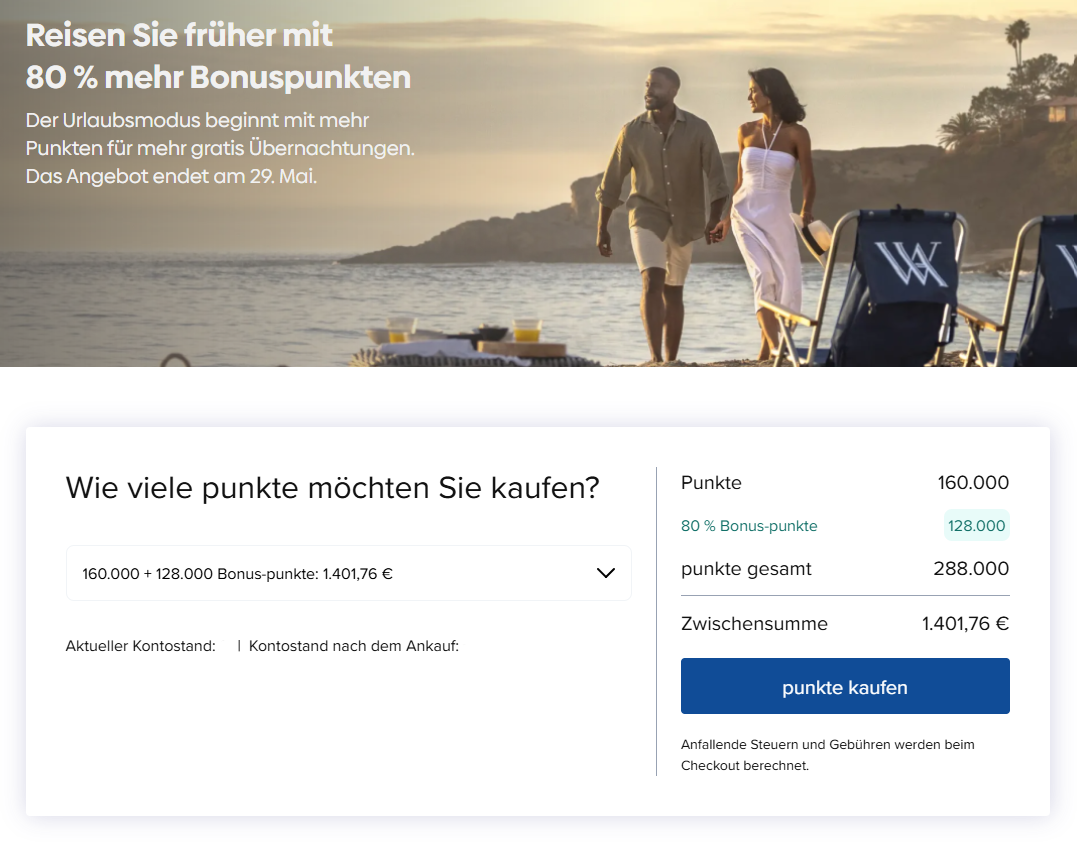Select the package showing 1.401,76 € price
The image size is (1077, 842).
click(348, 572)
